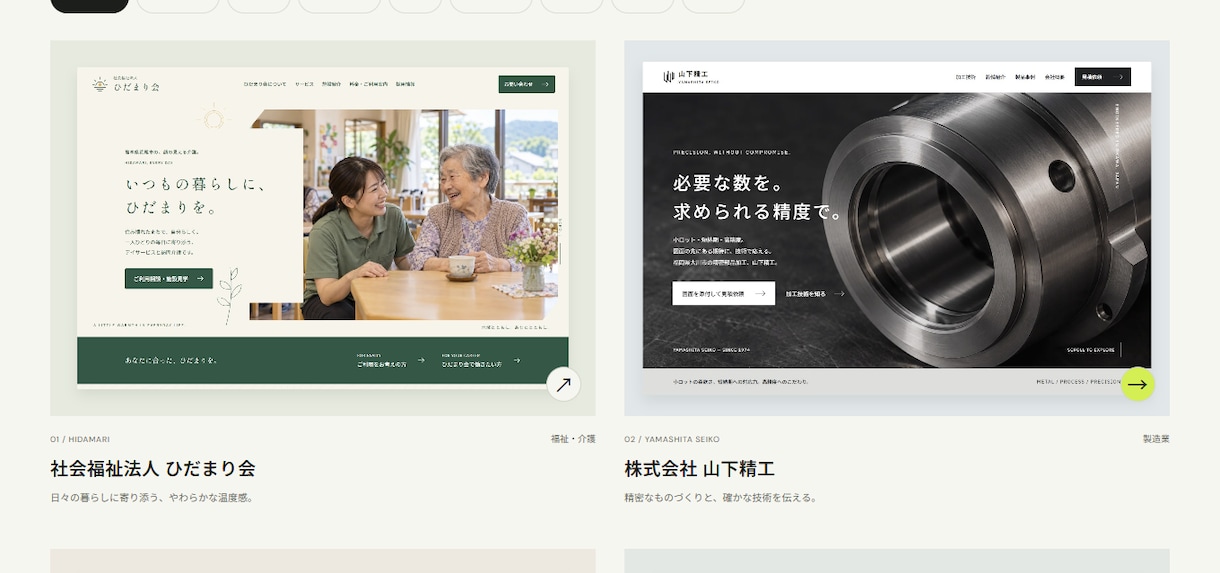
Task: Click the green ご利用相談・施設見学 button in Hidamari preview
Action: [169, 279]
